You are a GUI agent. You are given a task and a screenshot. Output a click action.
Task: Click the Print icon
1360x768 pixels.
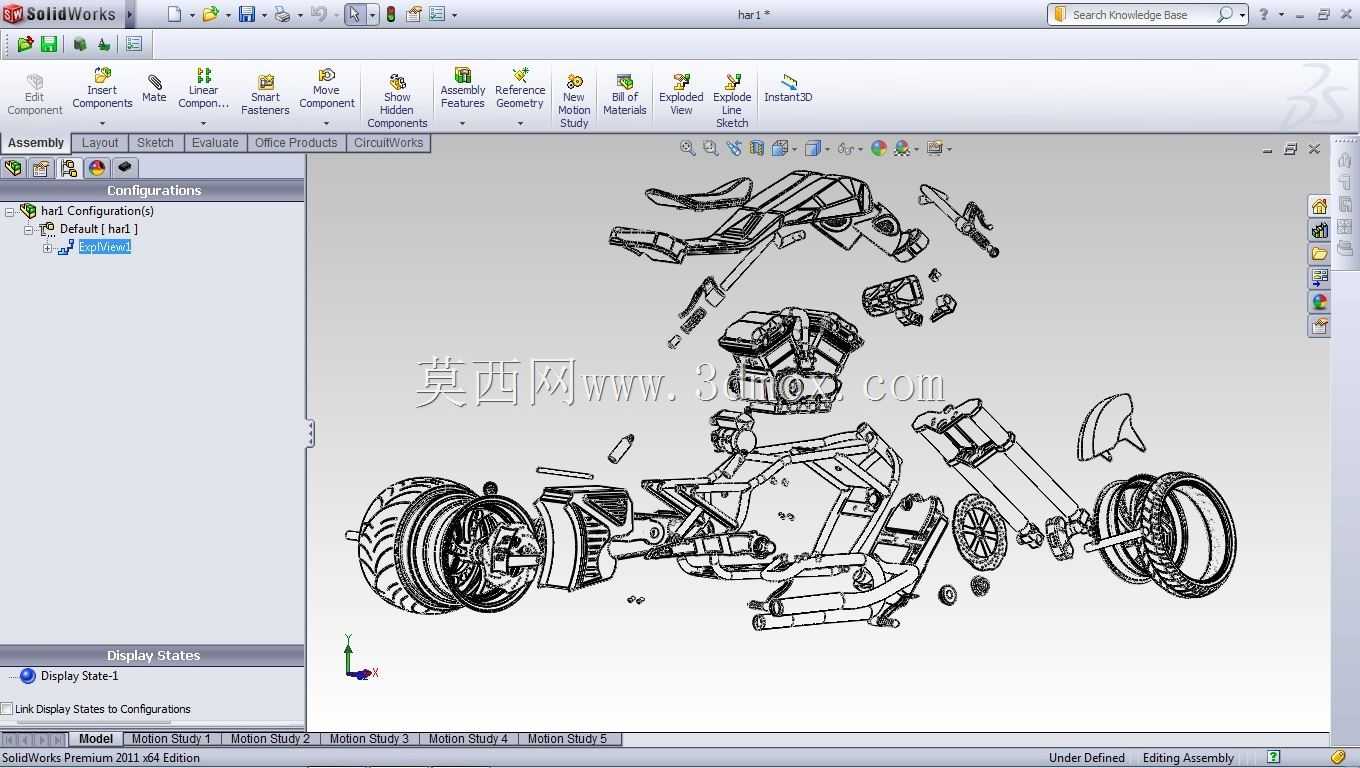tap(282, 14)
